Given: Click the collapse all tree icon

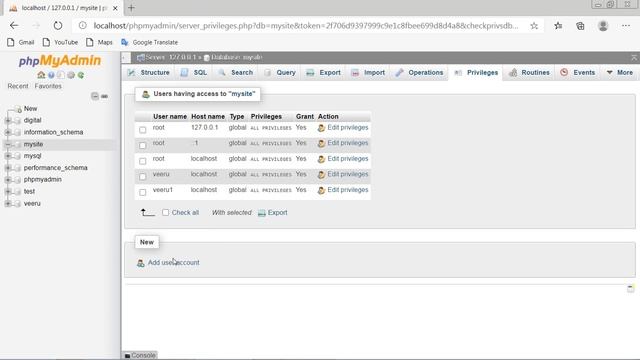Looking at the screenshot, I should click(95, 96).
